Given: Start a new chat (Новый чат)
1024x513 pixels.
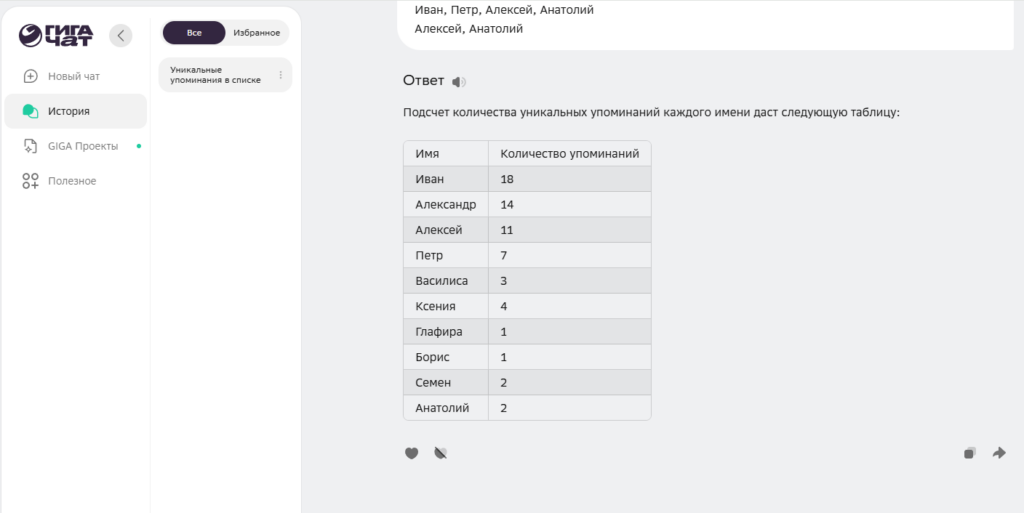Looking at the screenshot, I should coord(74,76).
